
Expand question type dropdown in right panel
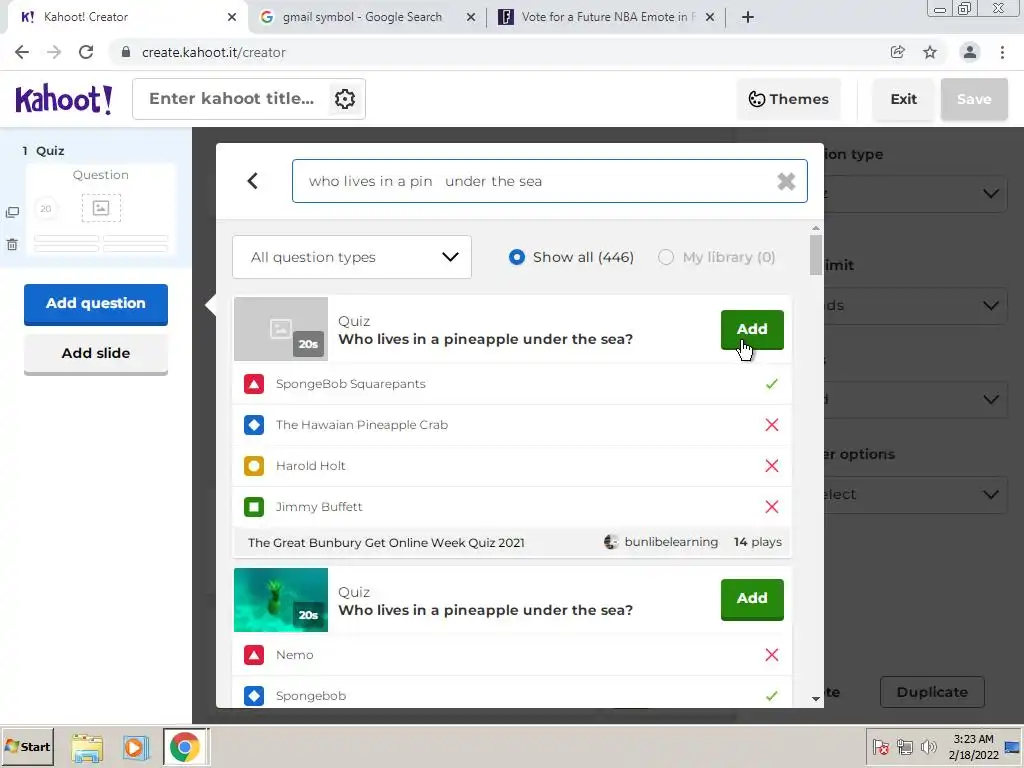pos(991,194)
